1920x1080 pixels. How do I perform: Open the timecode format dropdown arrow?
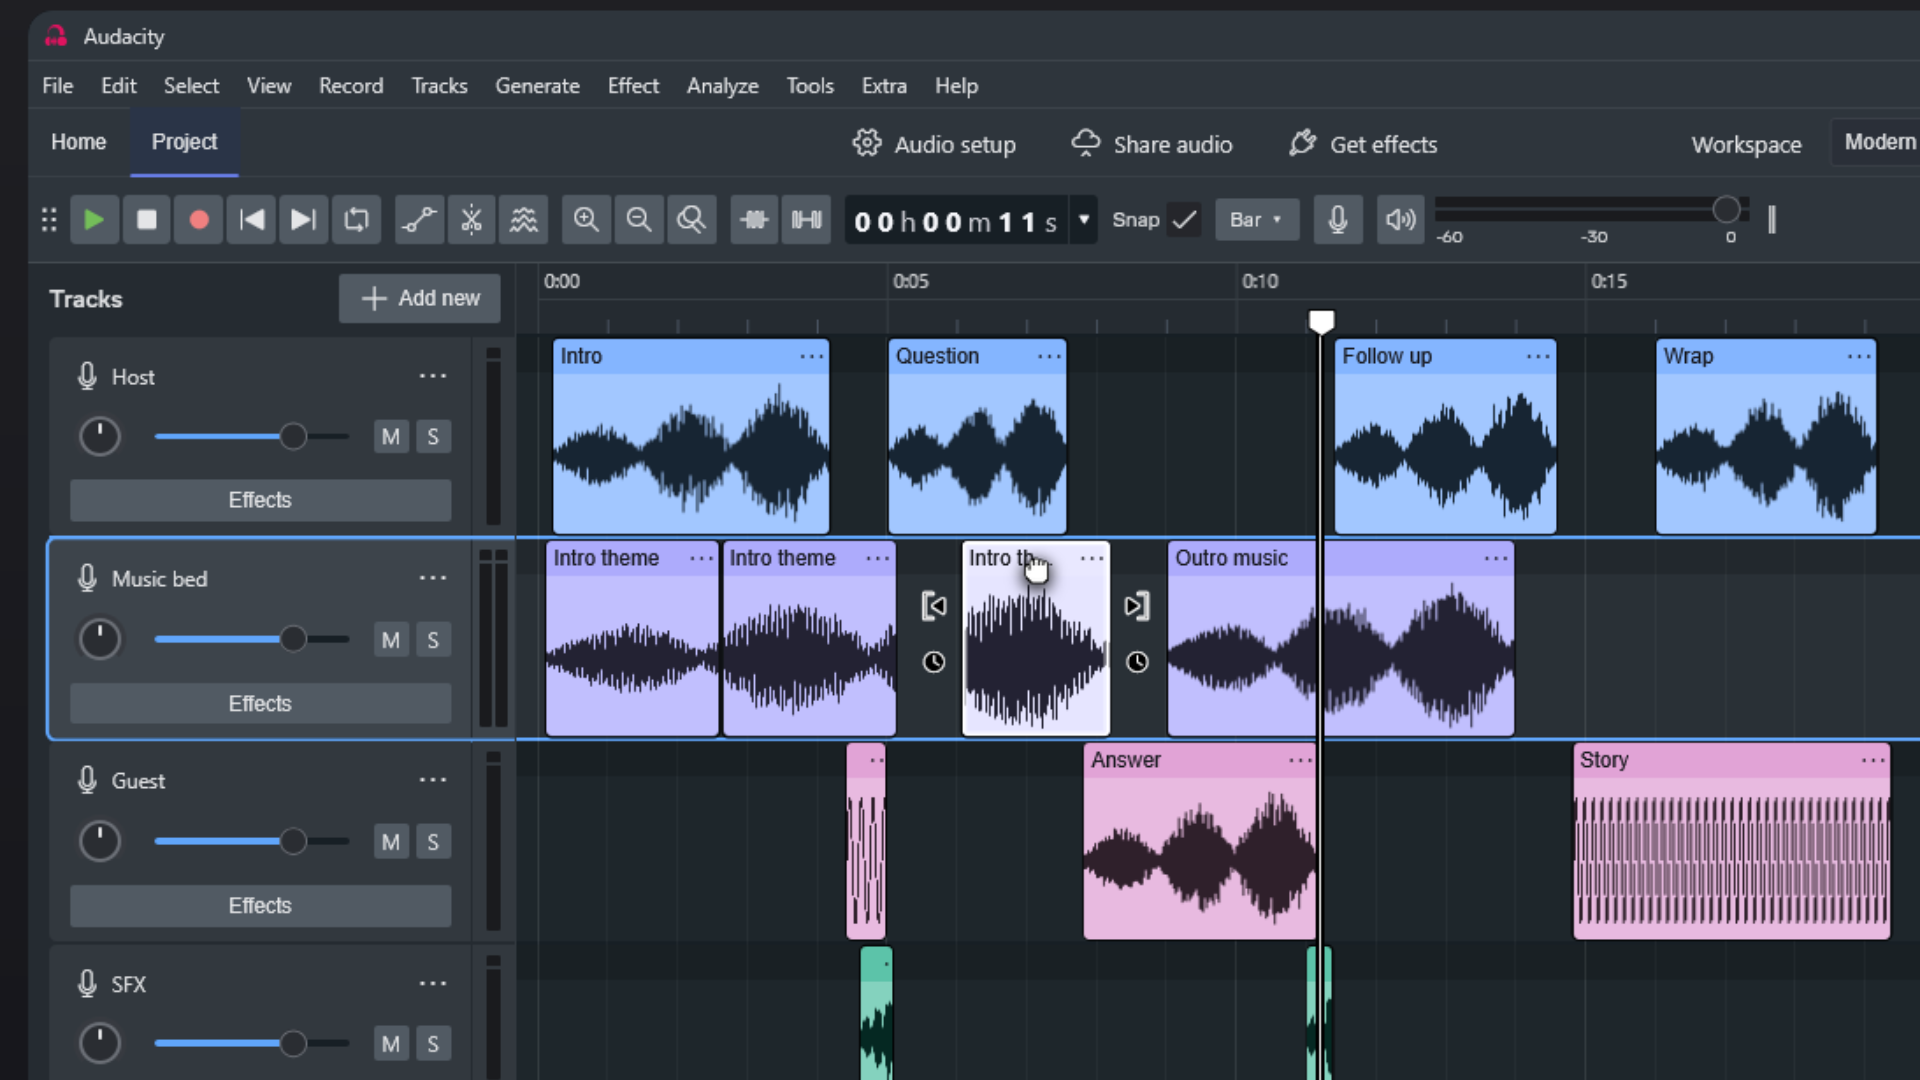1084,220
